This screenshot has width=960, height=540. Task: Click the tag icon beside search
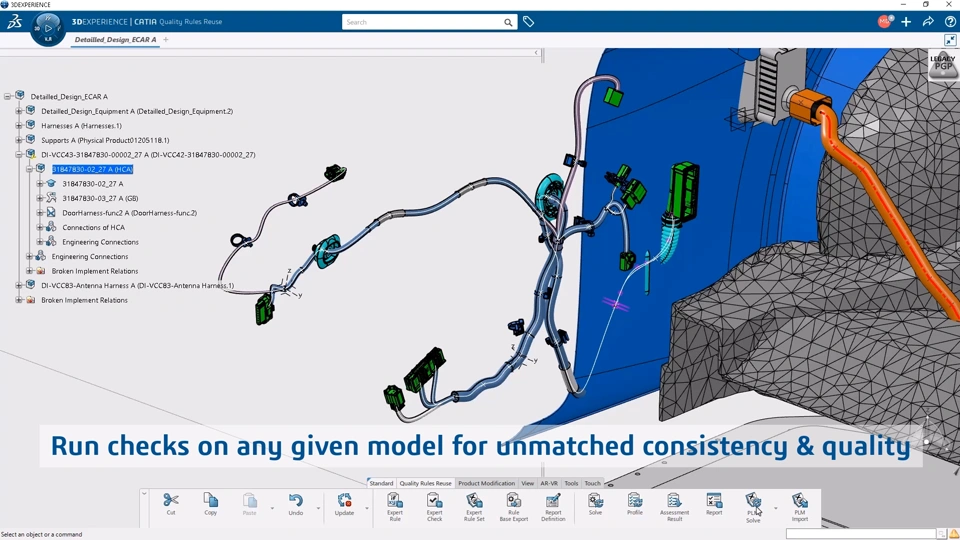tap(528, 22)
